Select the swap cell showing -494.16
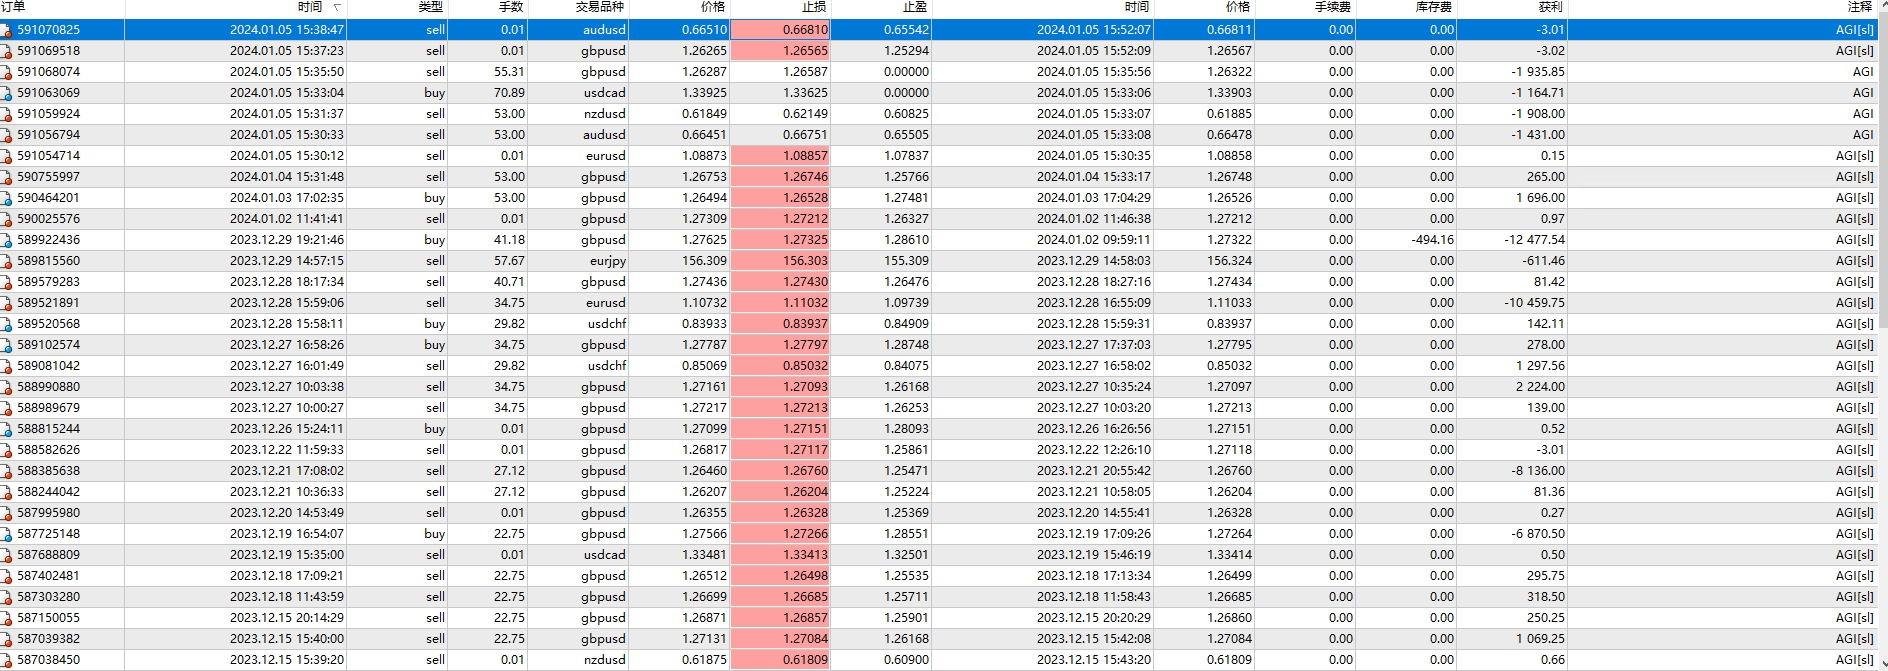The image size is (1888, 671). coord(1433,240)
